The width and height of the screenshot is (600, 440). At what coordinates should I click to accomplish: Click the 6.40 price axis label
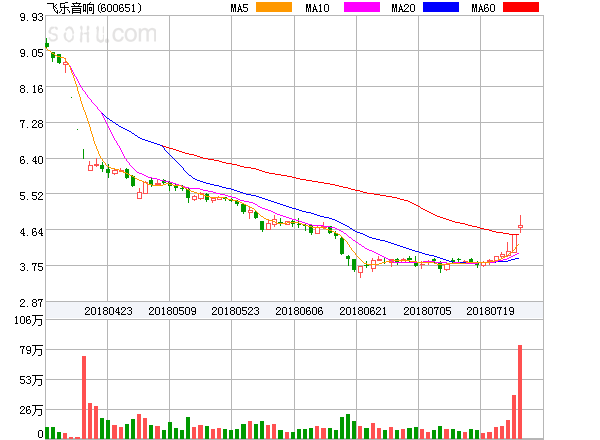tap(32, 160)
